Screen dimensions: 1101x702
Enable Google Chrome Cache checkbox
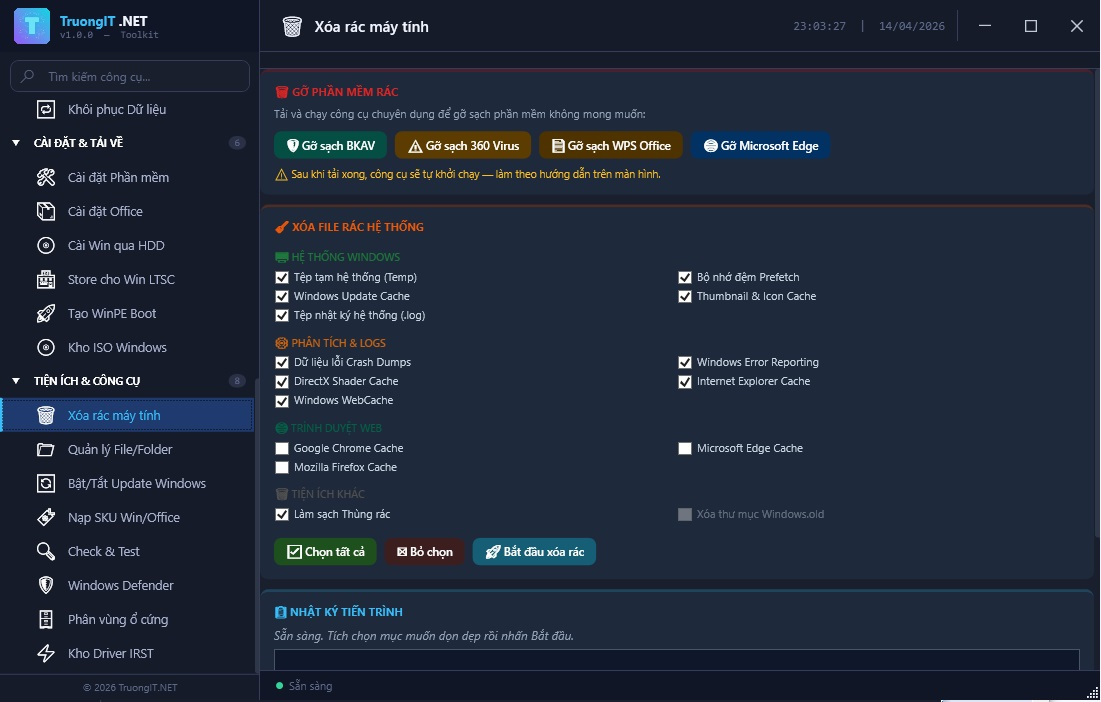click(282, 449)
